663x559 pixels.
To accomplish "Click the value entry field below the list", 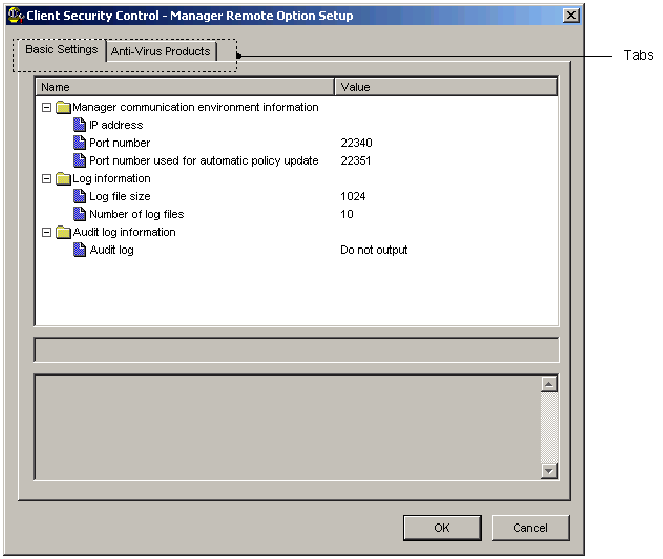I will click(x=296, y=350).
